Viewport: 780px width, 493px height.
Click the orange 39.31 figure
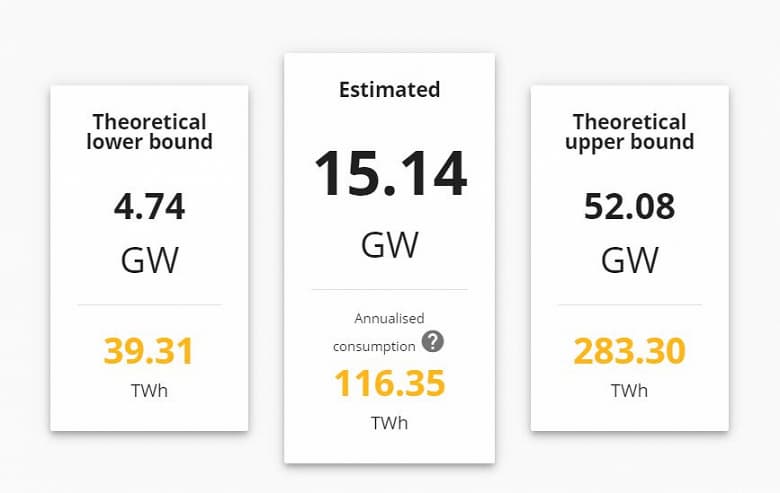150,351
